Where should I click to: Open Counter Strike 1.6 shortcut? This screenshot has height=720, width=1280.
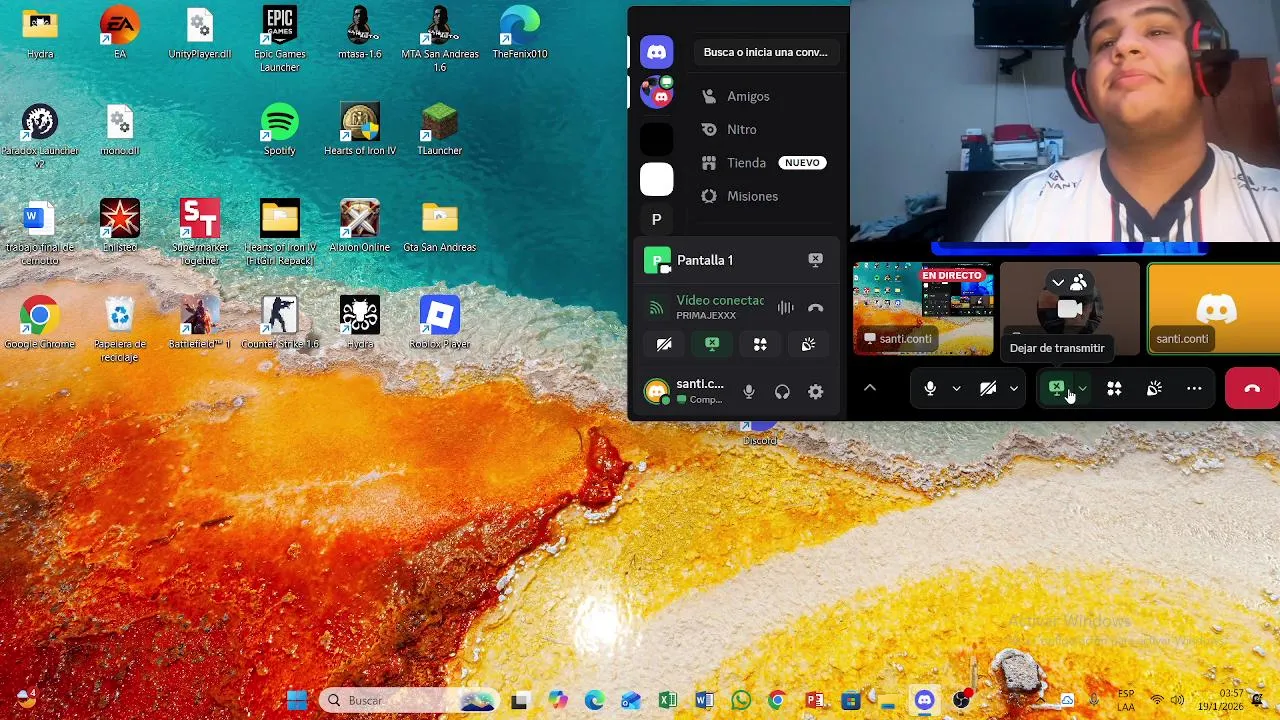coord(280,323)
